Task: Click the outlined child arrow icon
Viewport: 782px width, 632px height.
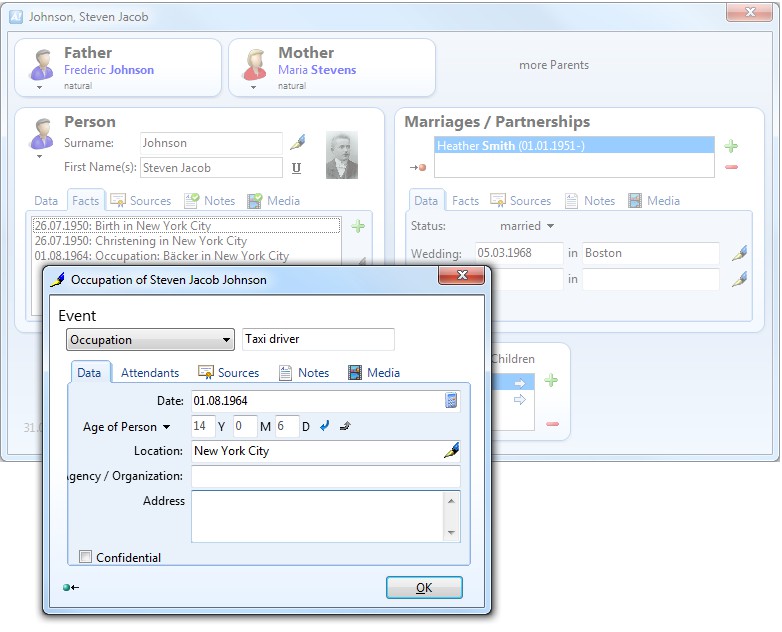Action: pos(520,400)
